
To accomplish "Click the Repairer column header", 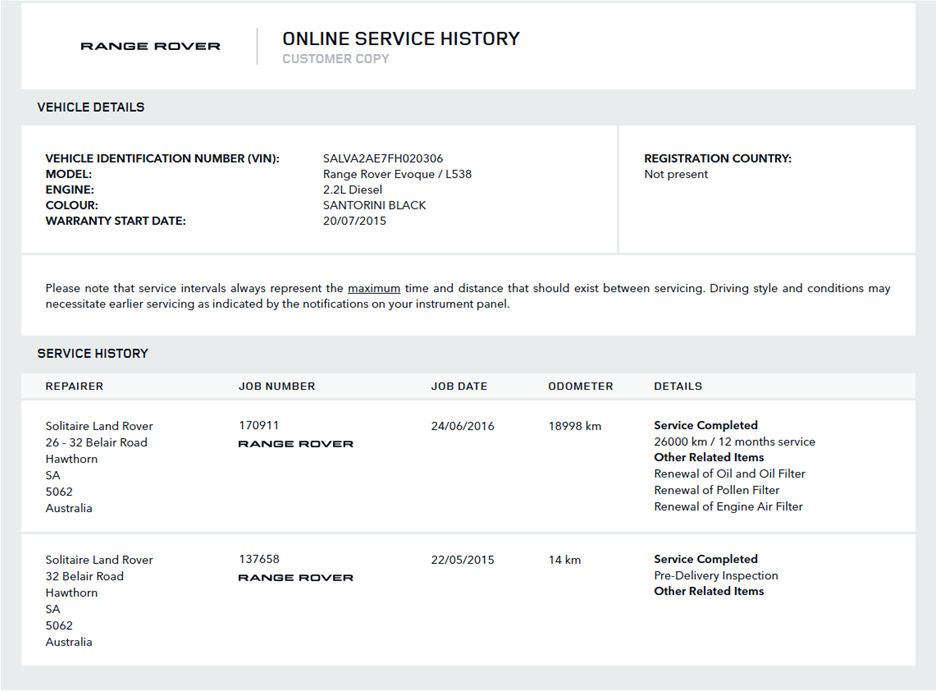I will pos(74,386).
